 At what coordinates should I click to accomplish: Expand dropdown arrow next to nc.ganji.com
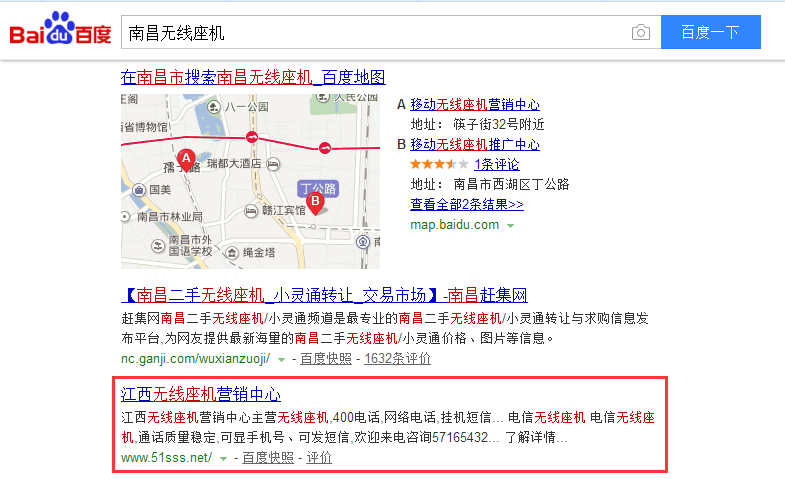[x=281, y=359]
